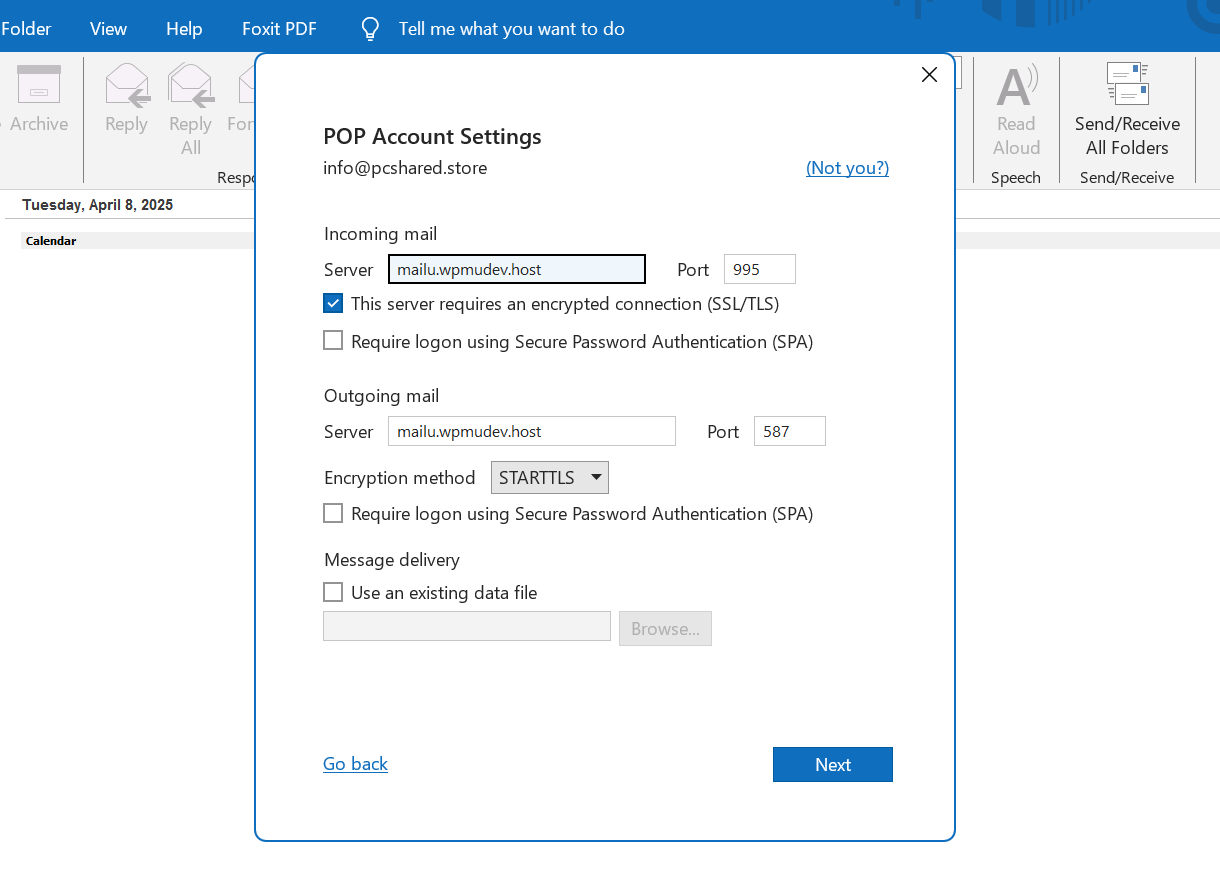Enable SPA logon for incoming mail
Screen dimensions: 1220x884
point(333,341)
